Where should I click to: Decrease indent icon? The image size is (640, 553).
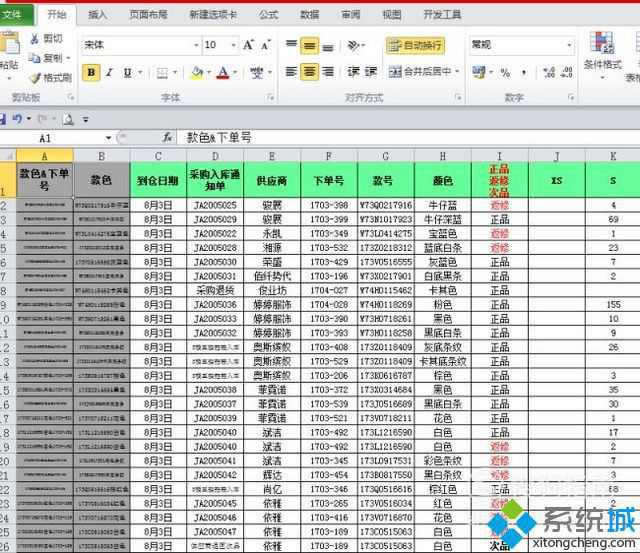[x=353, y=72]
